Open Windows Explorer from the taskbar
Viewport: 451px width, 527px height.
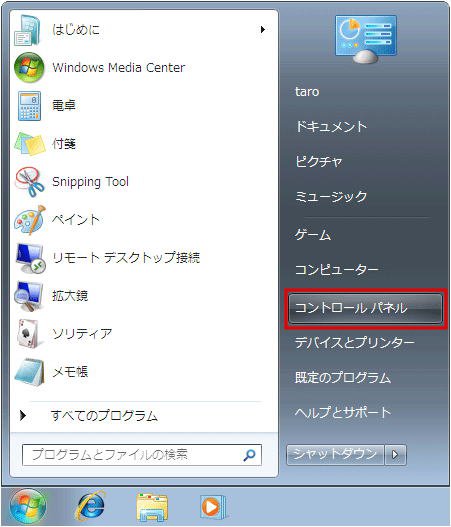152,506
